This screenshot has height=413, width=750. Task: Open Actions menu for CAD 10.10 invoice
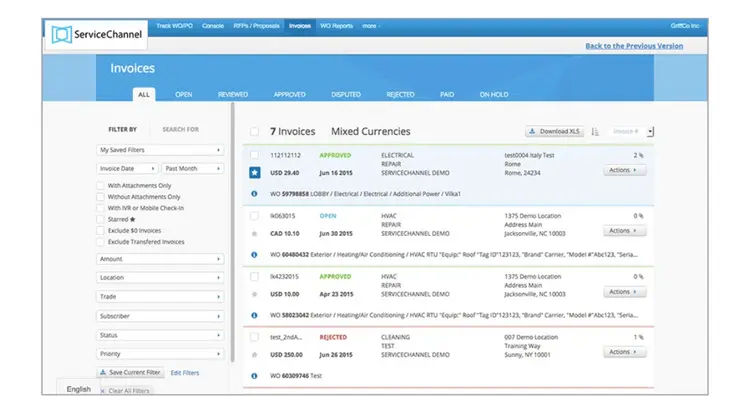(x=624, y=231)
